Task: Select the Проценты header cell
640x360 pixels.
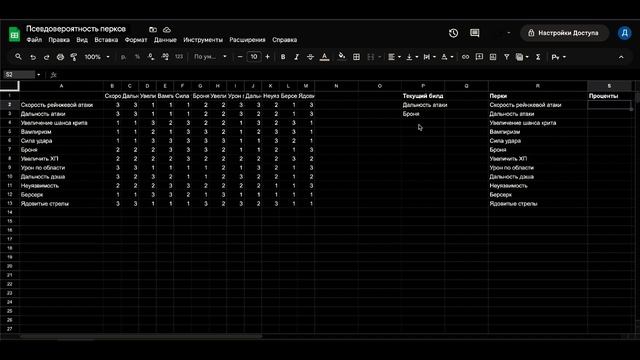Action: (609, 96)
